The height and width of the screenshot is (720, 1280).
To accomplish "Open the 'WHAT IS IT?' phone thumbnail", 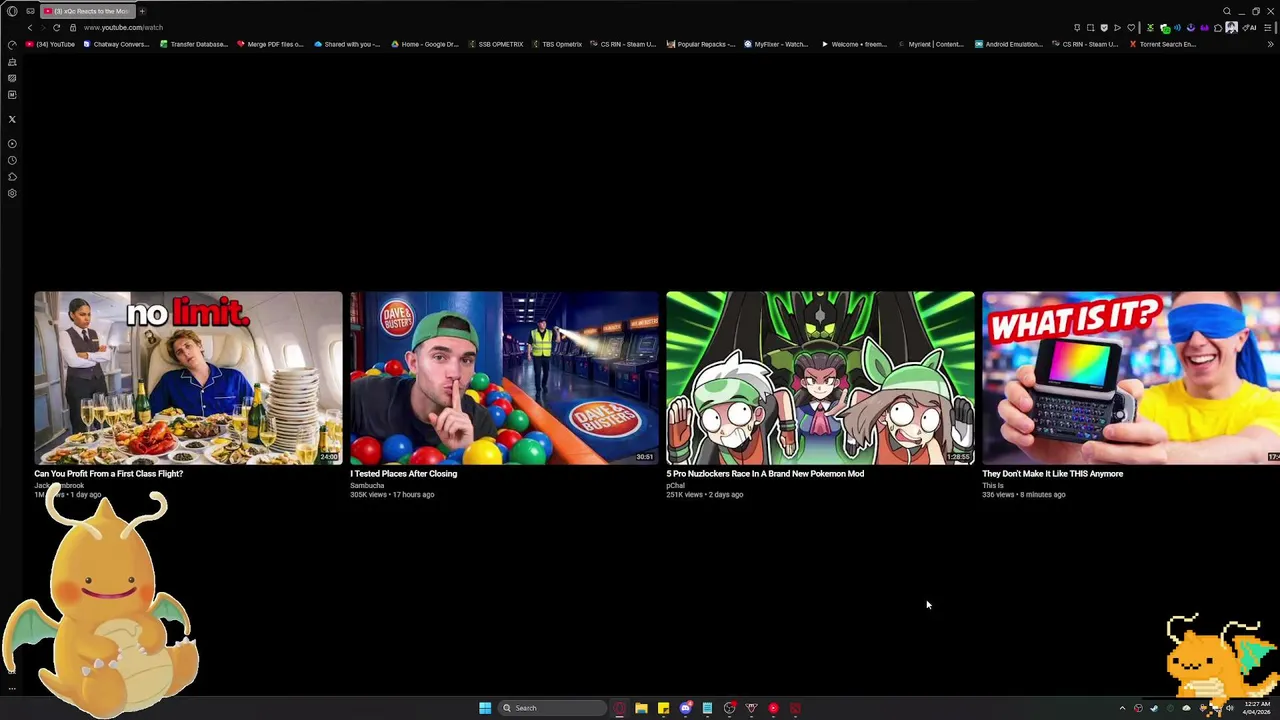I will point(1131,378).
